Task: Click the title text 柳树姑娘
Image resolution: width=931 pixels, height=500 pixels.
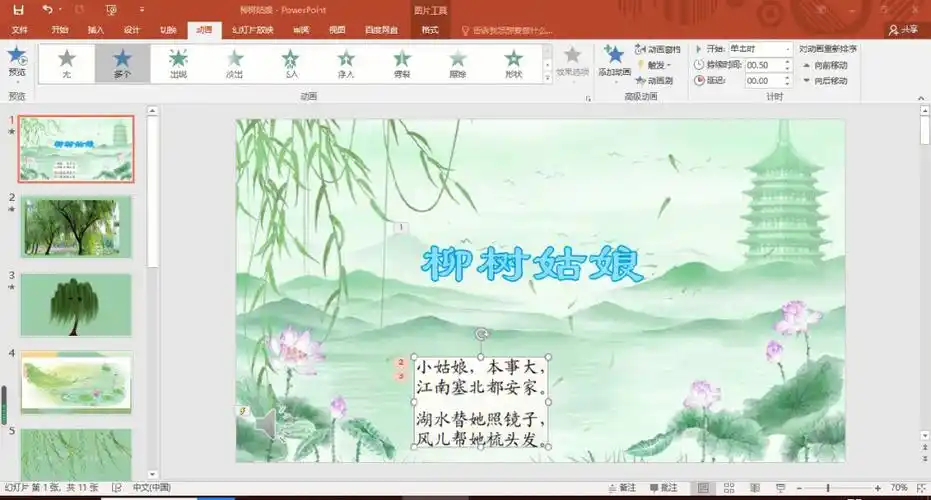Action: (x=532, y=264)
